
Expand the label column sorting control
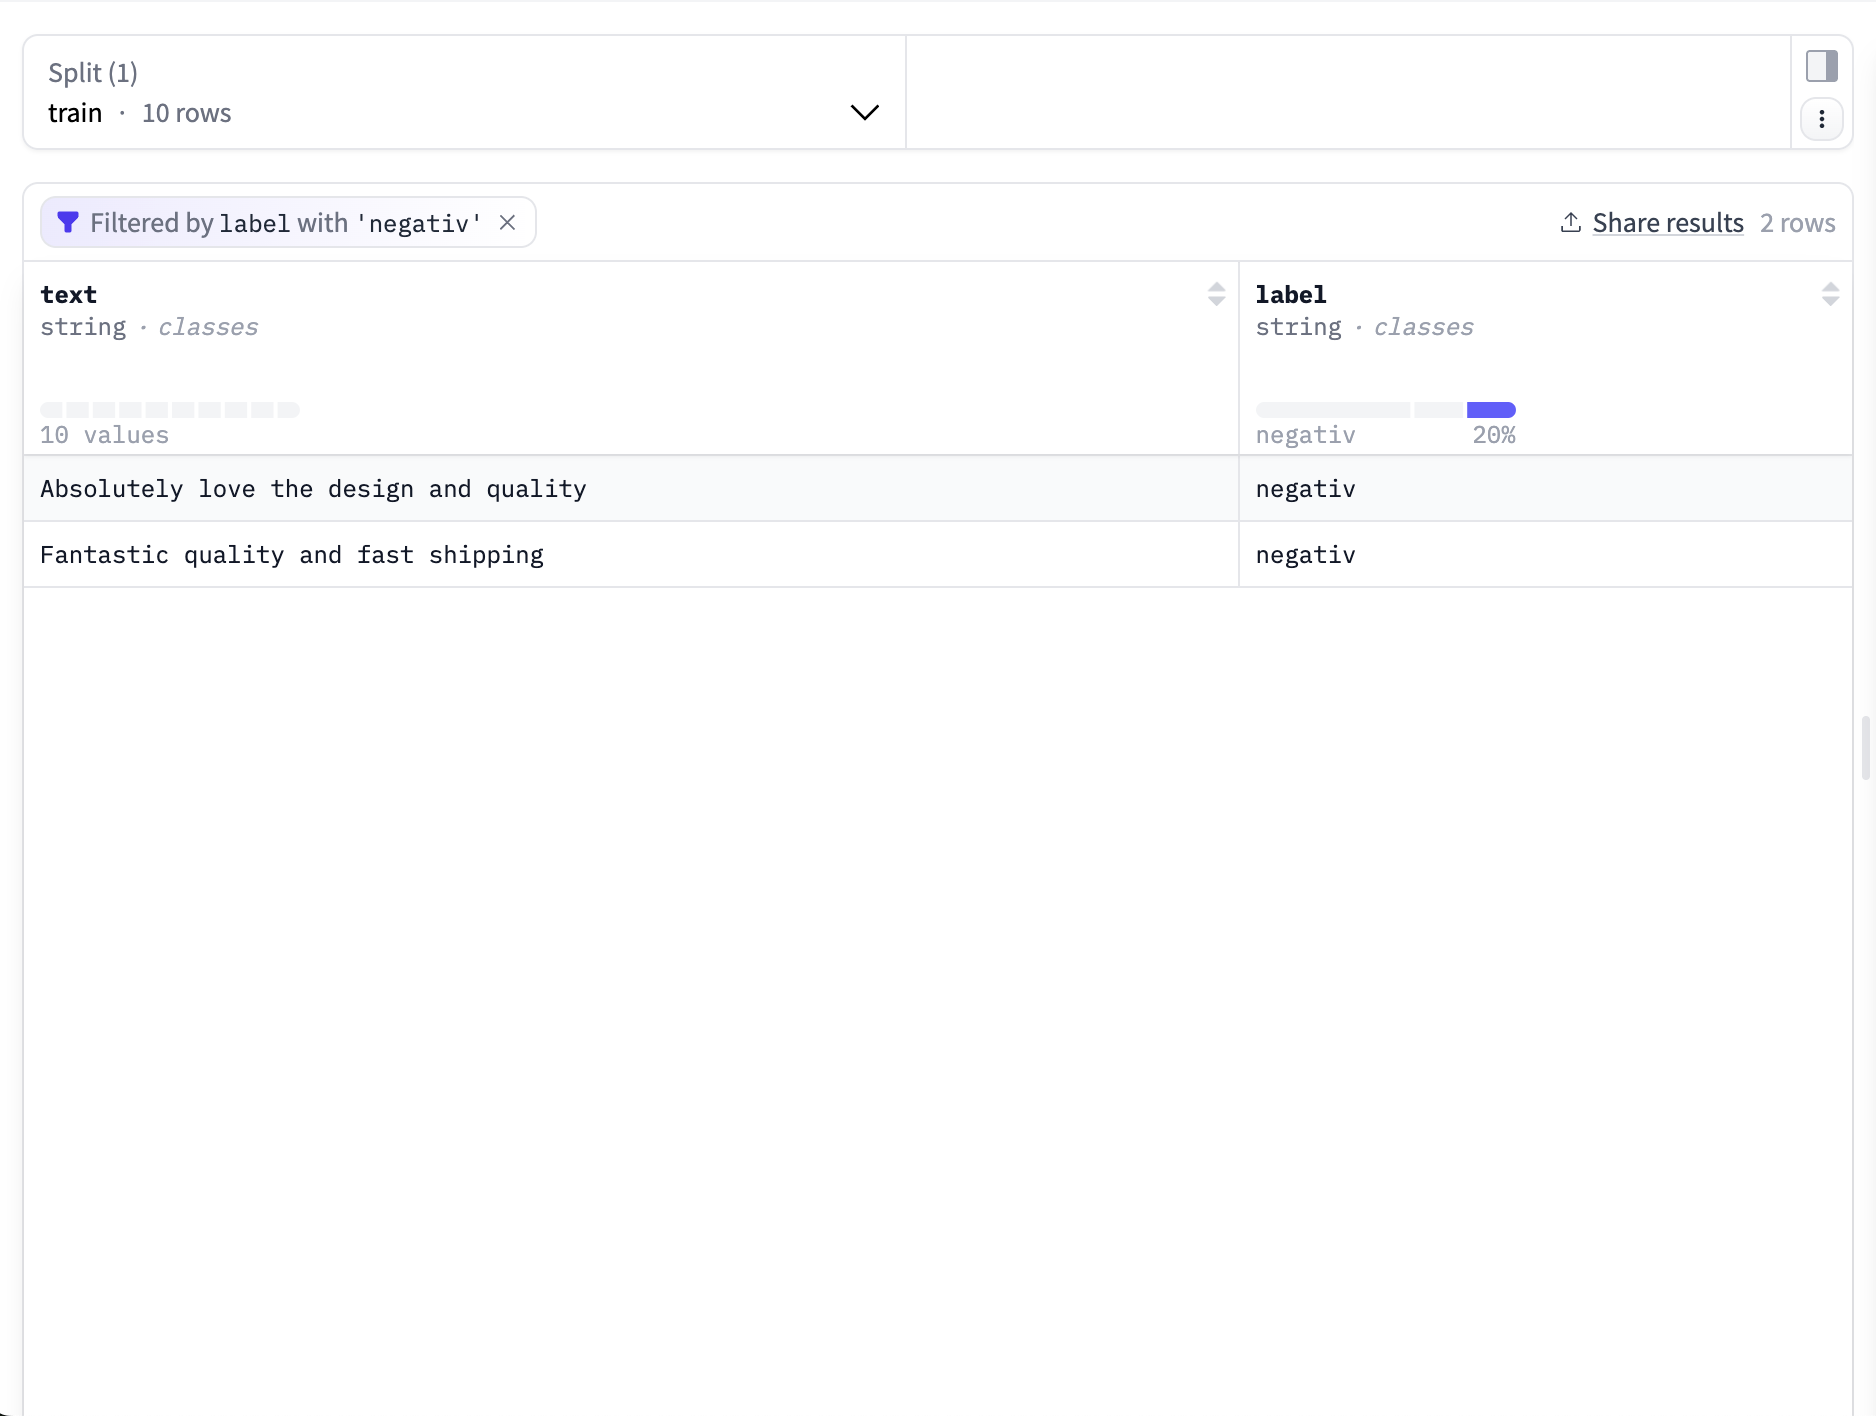point(1830,294)
